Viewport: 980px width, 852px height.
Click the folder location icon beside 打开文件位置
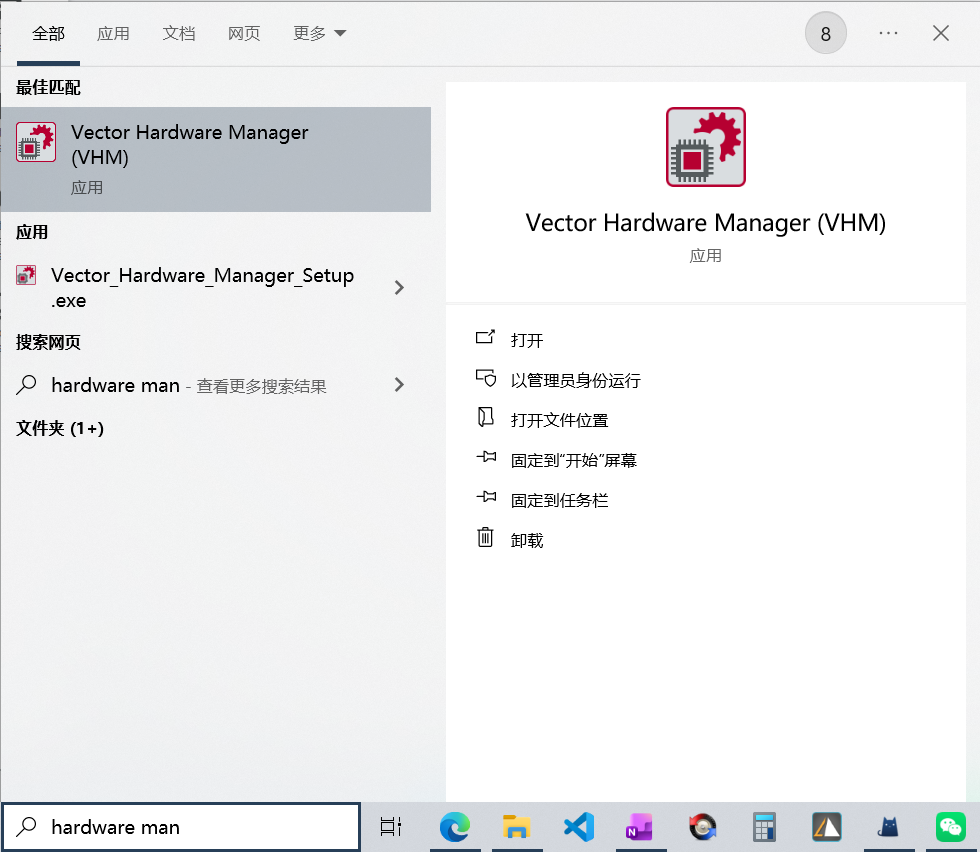point(486,417)
